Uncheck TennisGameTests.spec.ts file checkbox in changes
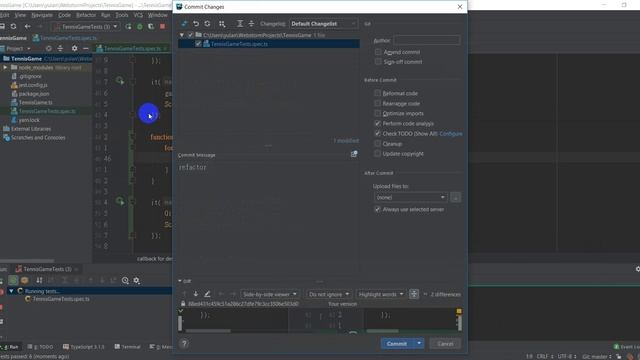Screen dimensions: 640x360 point(198,44)
